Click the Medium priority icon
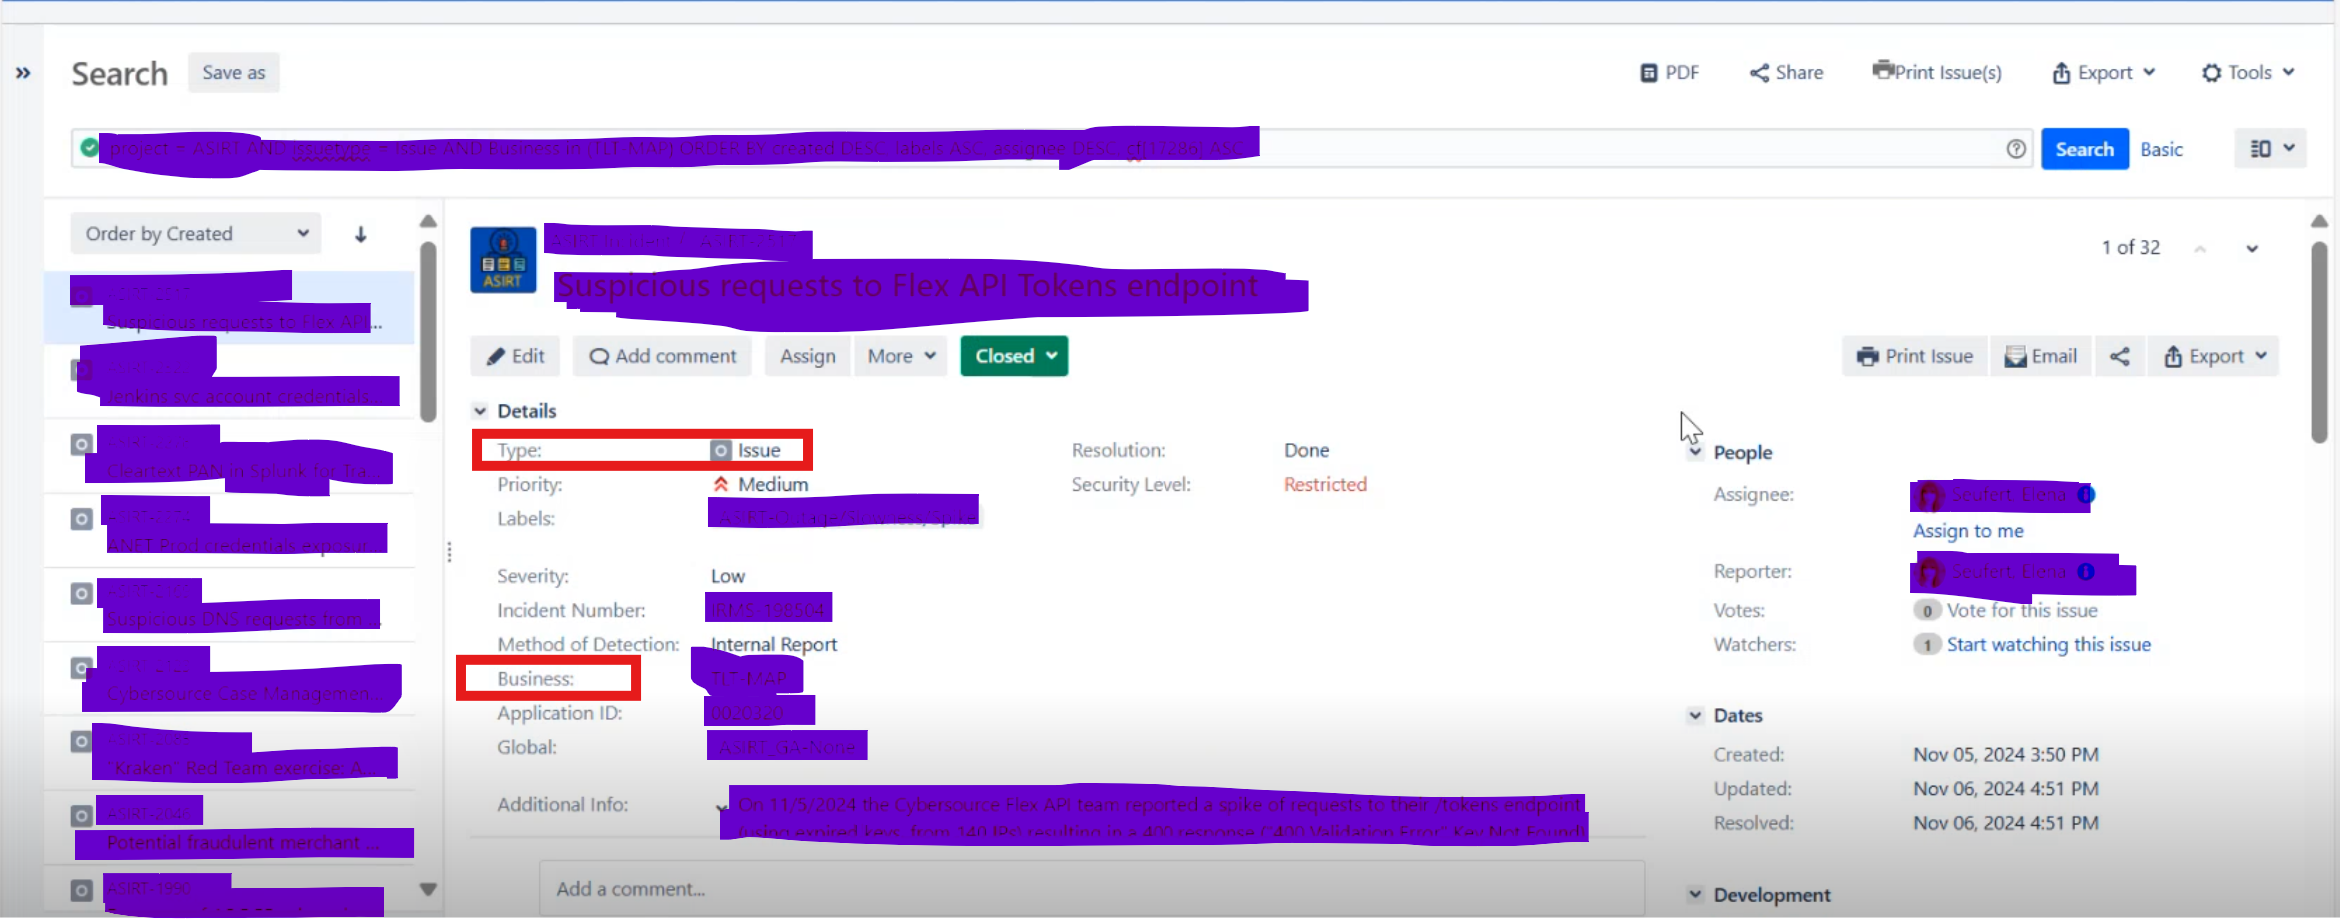The image size is (2340, 922). coord(721,484)
